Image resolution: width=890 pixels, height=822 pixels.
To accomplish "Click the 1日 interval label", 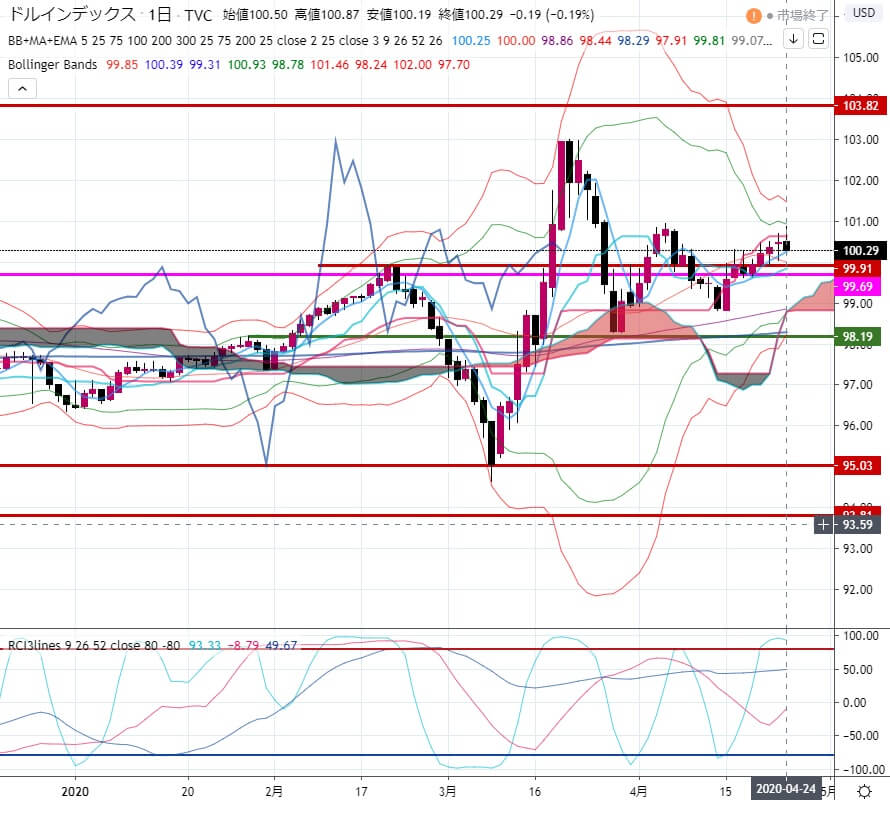I will [159, 15].
